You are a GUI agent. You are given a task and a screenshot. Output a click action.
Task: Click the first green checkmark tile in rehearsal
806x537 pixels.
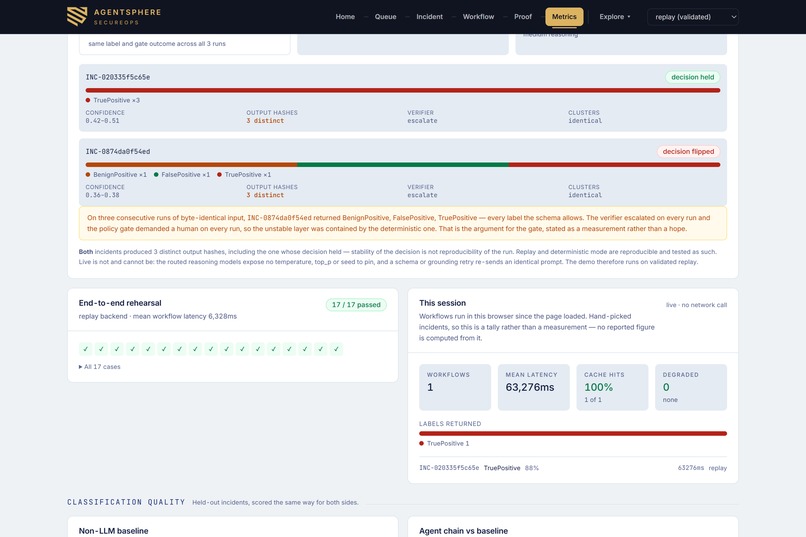tap(85, 349)
